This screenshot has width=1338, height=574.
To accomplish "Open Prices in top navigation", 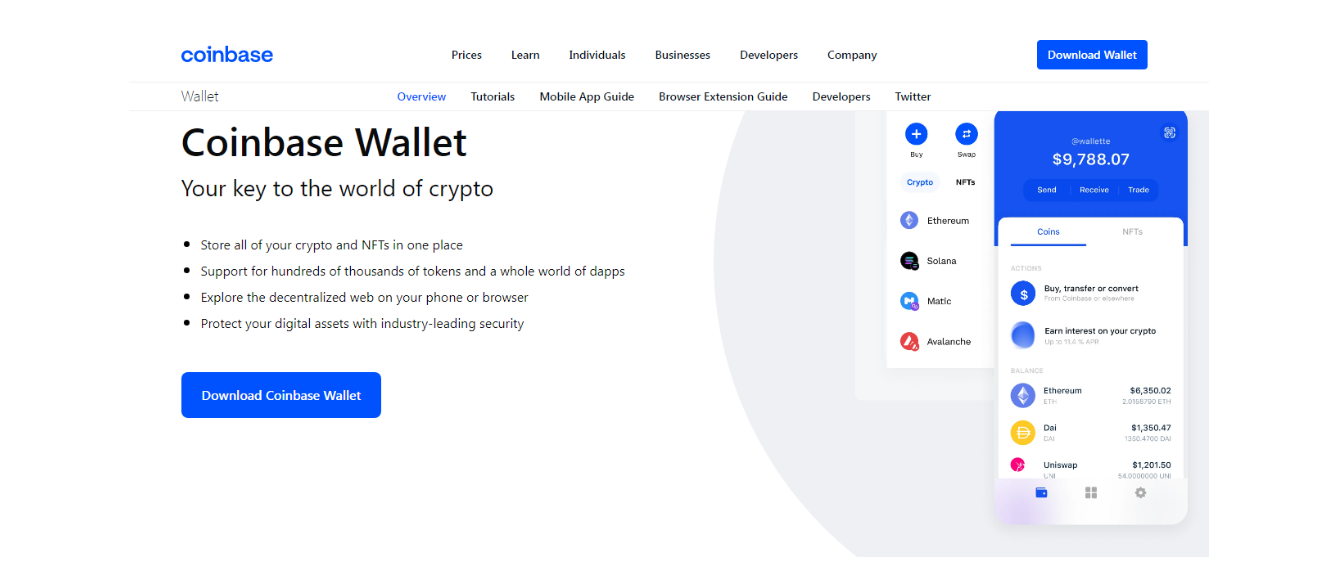I will point(467,55).
